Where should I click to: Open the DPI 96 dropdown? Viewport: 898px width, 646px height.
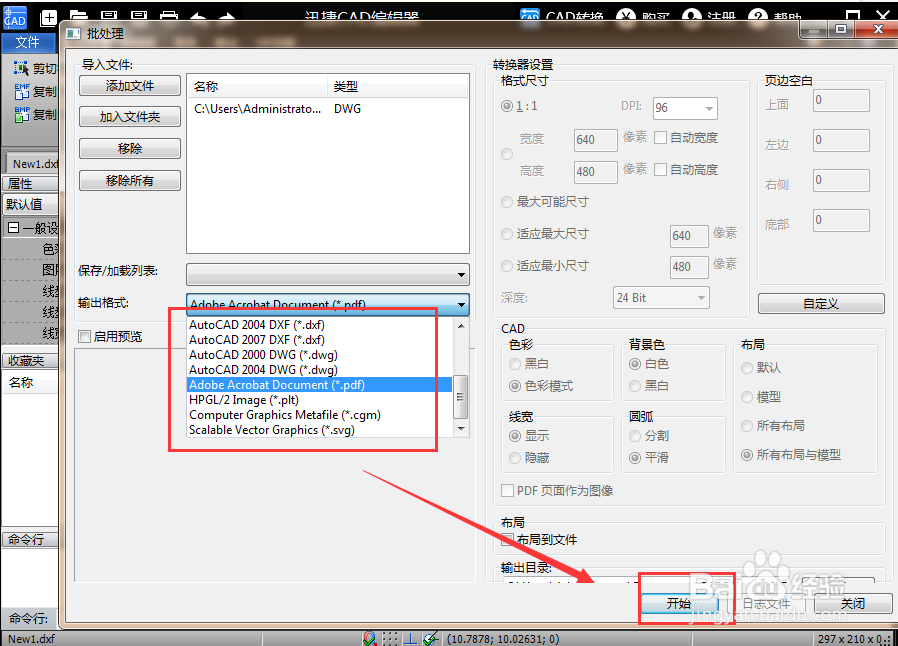pyautogui.click(x=685, y=108)
